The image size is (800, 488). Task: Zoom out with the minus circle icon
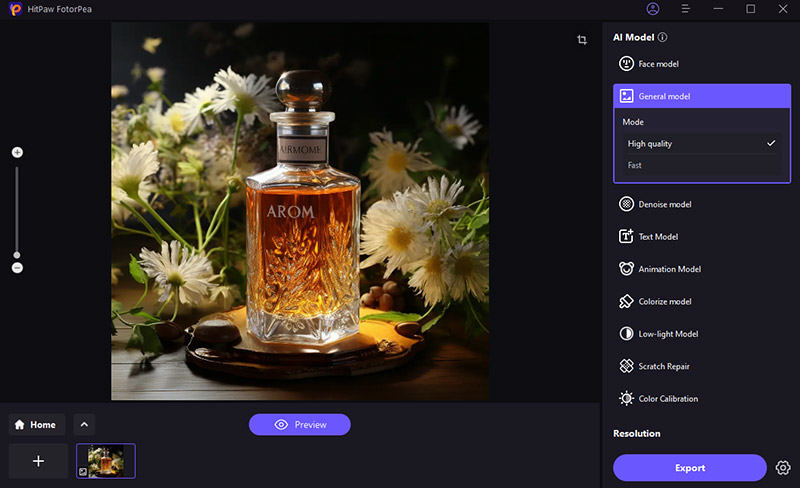17,268
